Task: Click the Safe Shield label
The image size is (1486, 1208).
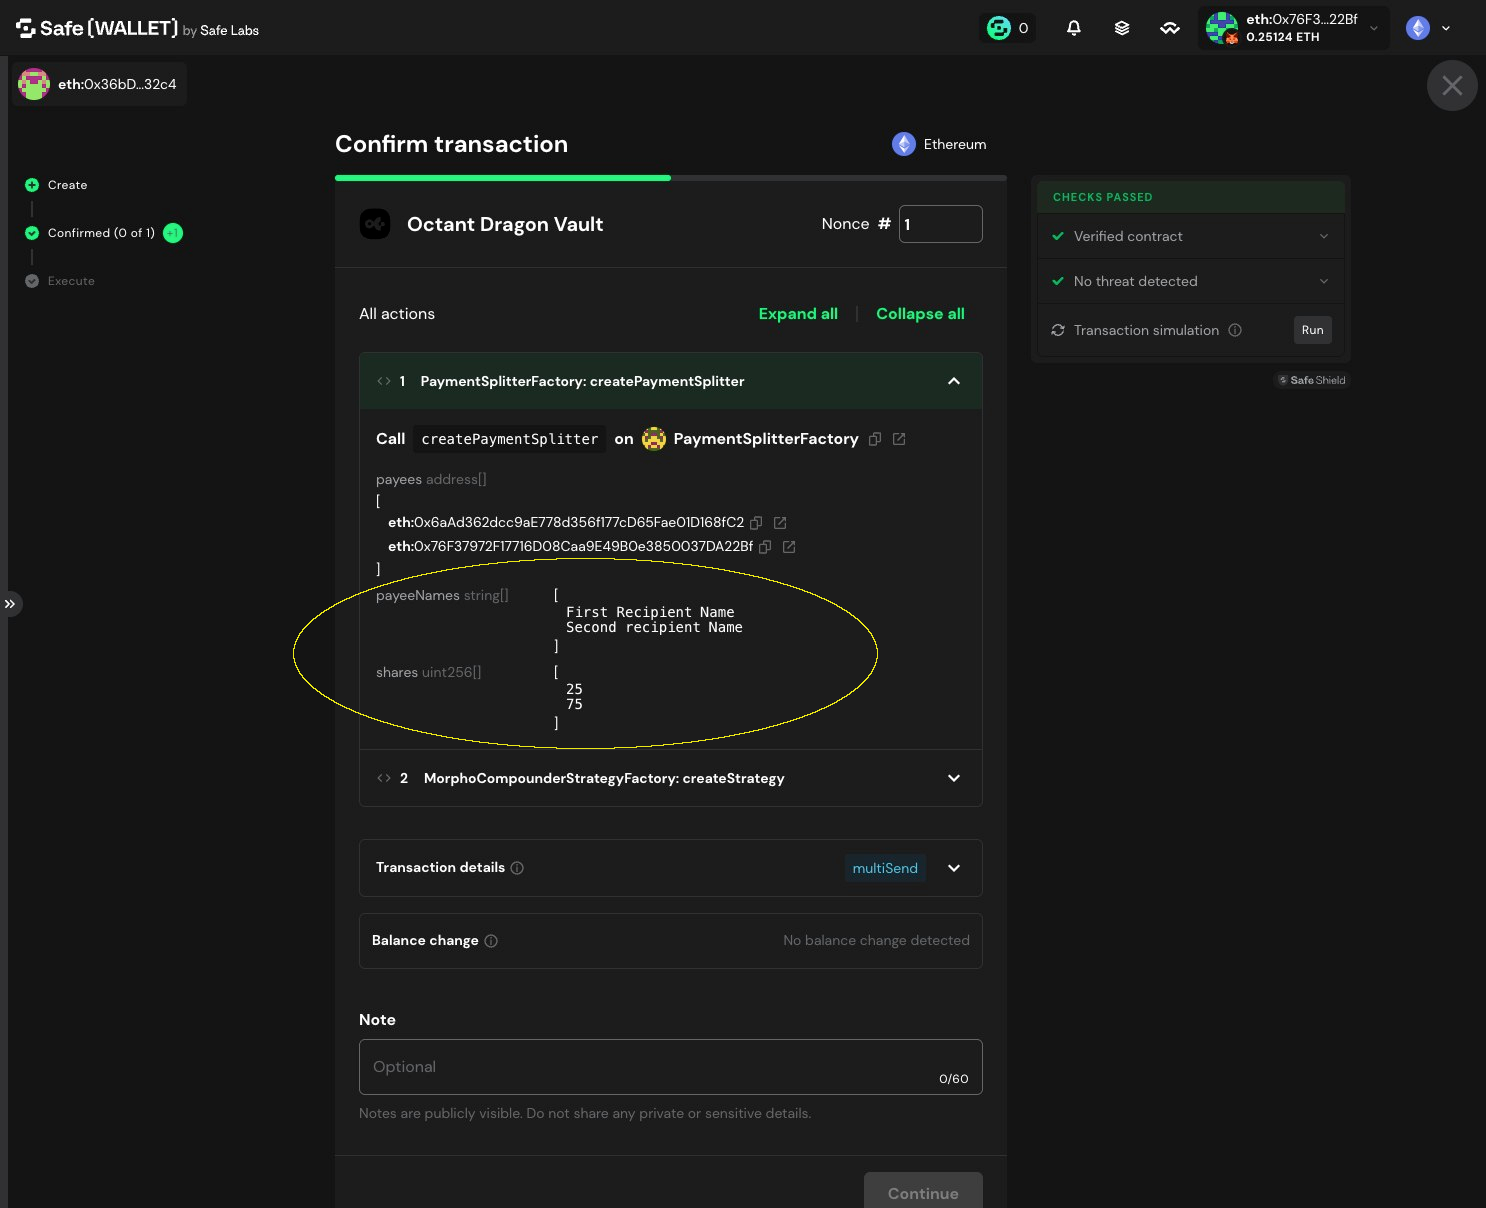Action: [1312, 380]
